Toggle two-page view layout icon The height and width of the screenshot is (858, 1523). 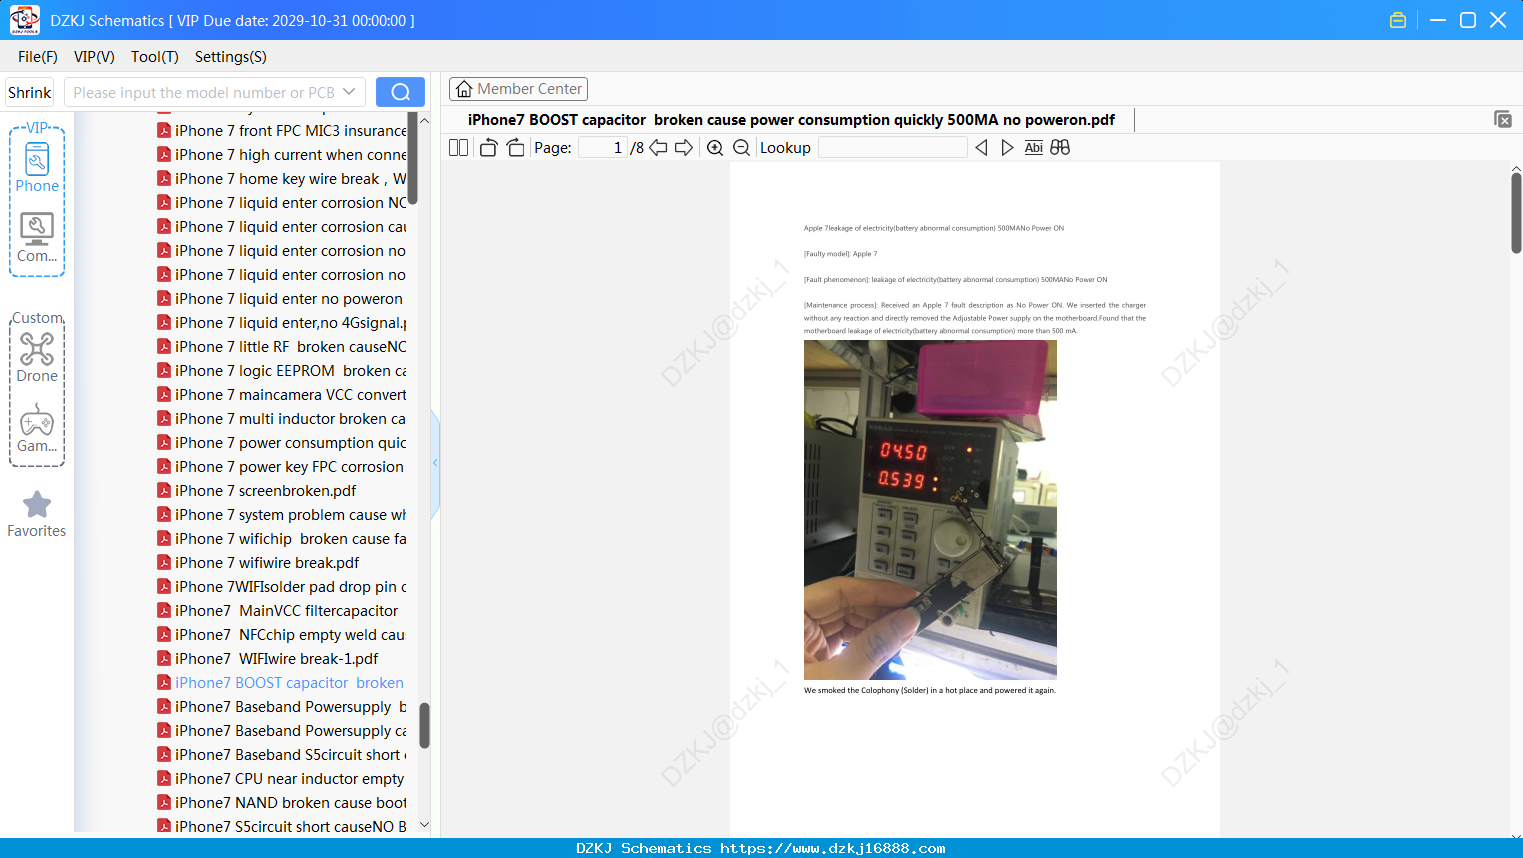click(458, 148)
